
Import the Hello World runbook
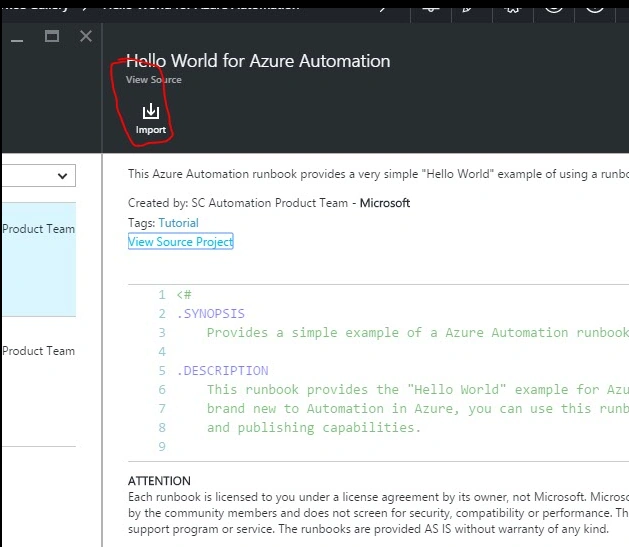[x=150, y=119]
